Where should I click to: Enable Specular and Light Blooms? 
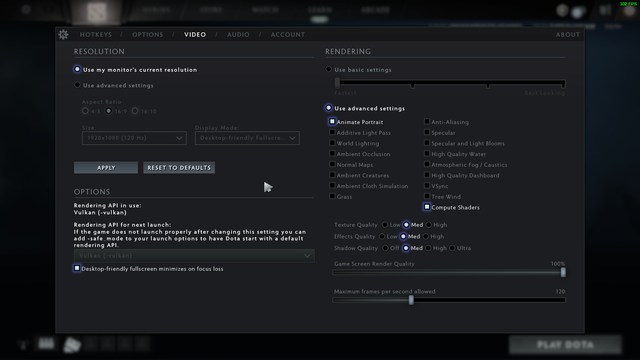[427, 143]
